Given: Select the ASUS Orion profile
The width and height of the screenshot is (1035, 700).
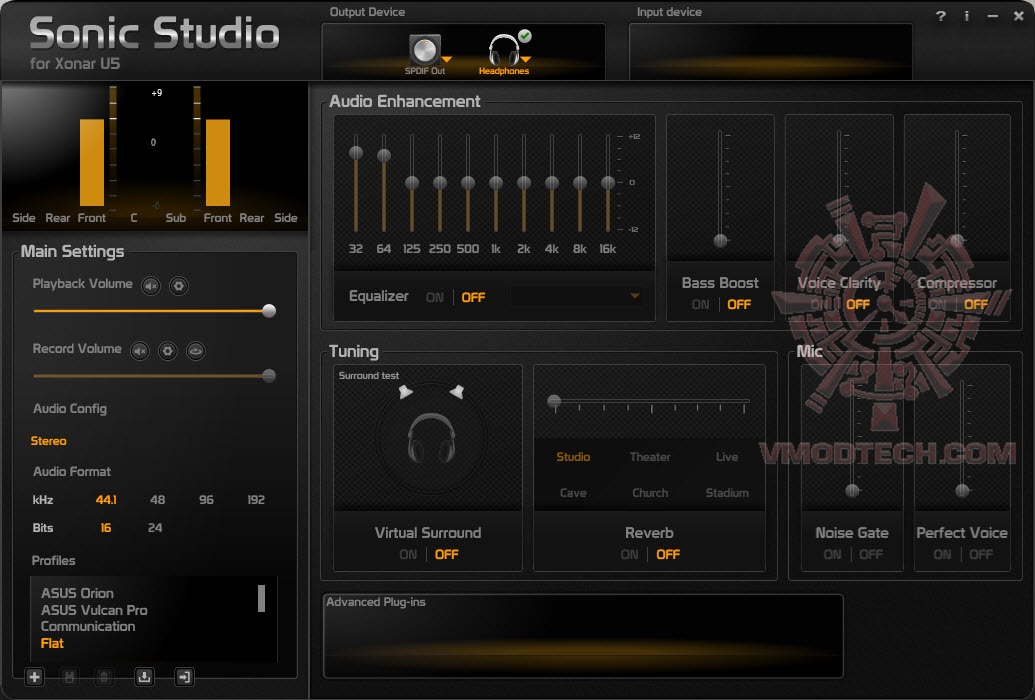Looking at the screenshot, I should [77, 594].
